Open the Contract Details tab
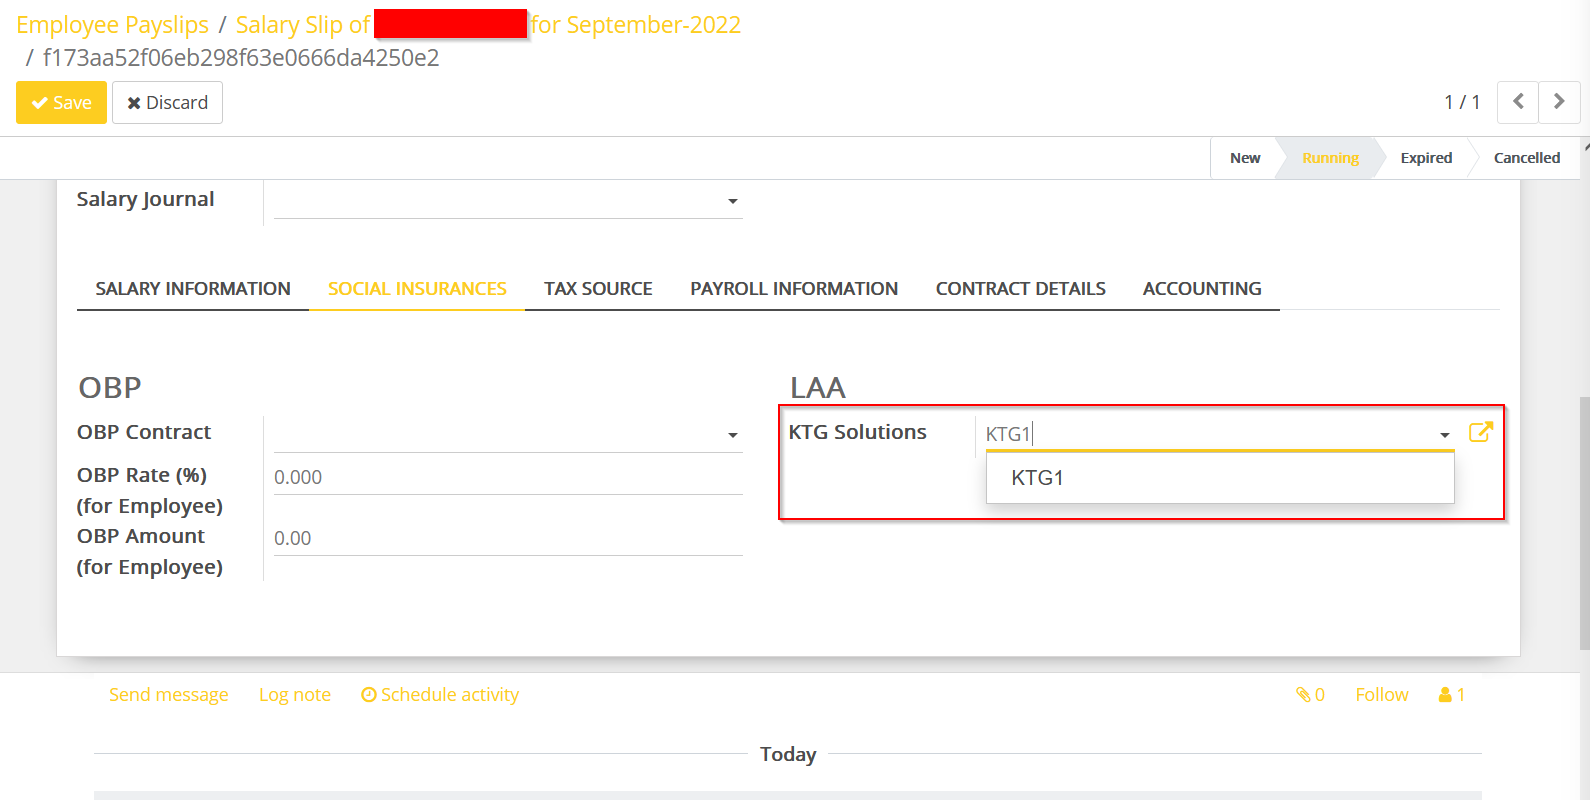The image size is (1590, 800). point(1020,289)
